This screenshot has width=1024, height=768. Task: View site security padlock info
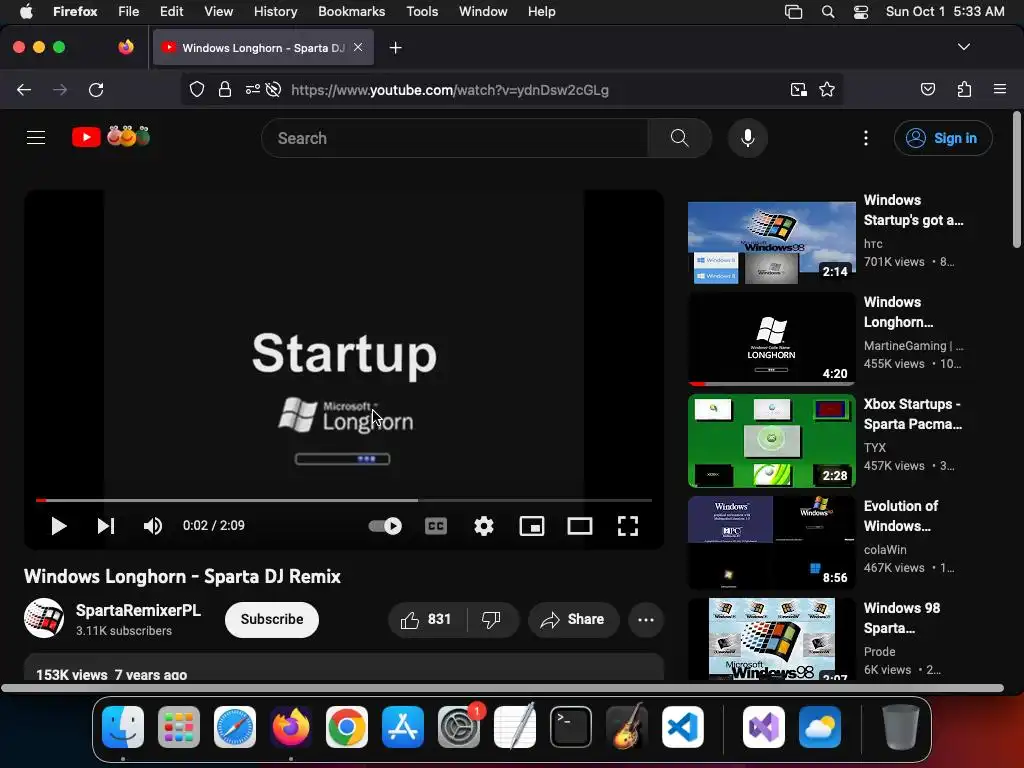point(225,89)
